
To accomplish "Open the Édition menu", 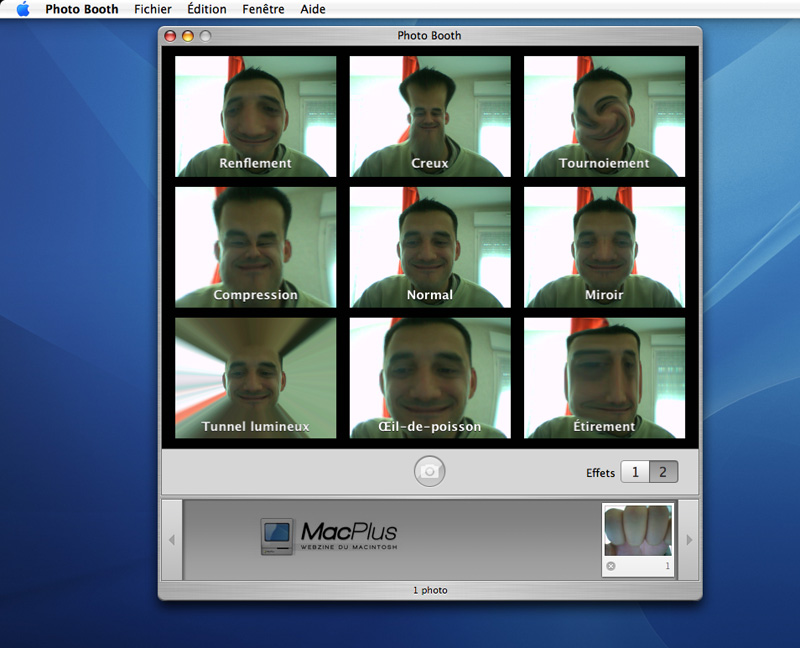I will [x=207, y=9].
